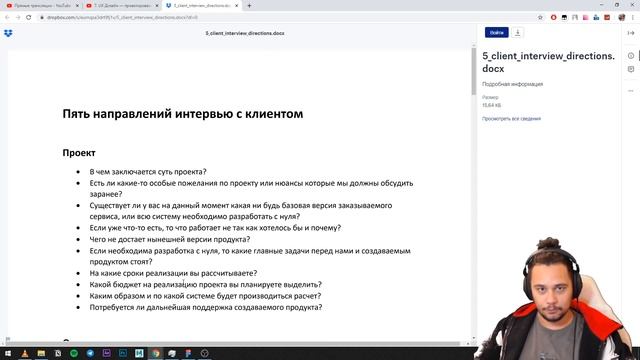Viewport: 640px width, 360px height.
Task: Click the line На какие сроки реализации вы рассчитываете?
Action: tap(173, 273)
